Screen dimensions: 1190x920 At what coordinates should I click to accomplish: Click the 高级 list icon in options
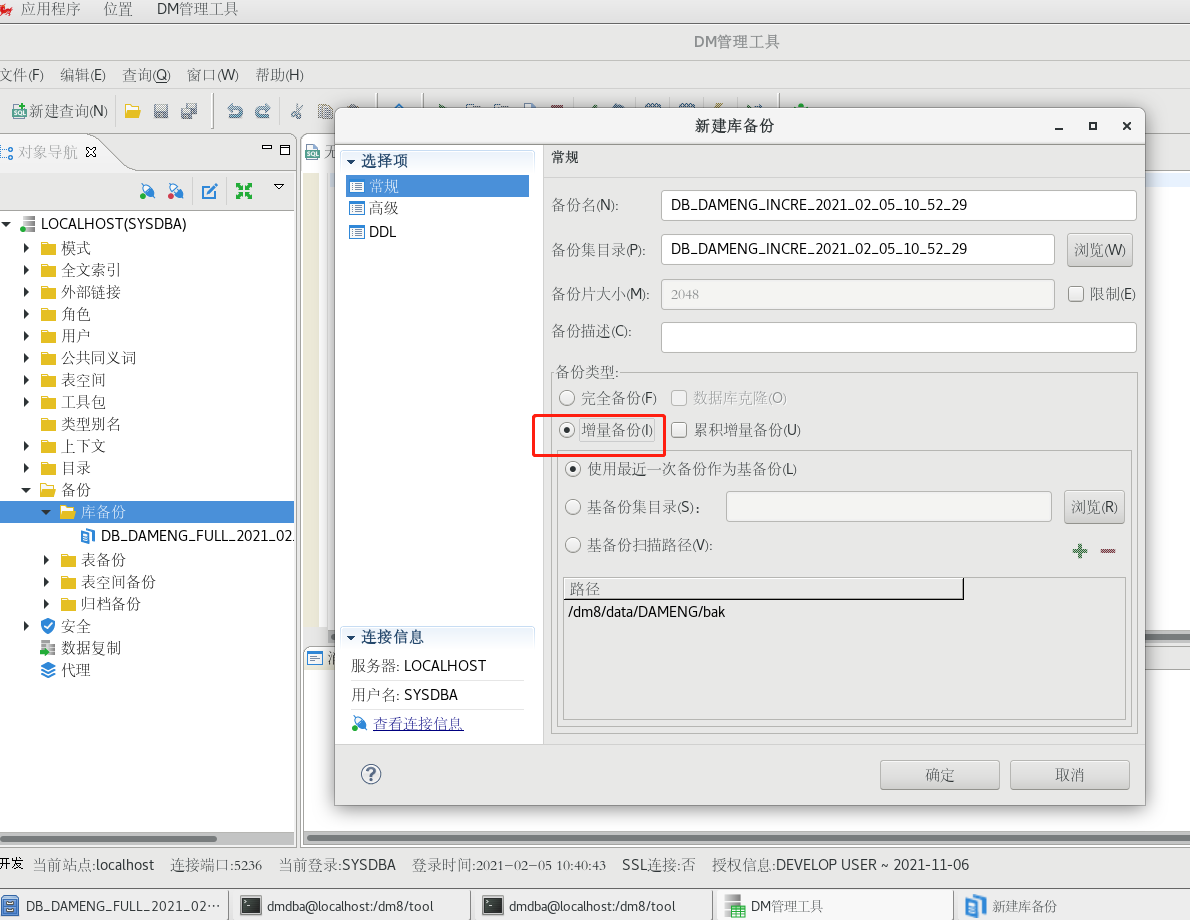point(357,208)
